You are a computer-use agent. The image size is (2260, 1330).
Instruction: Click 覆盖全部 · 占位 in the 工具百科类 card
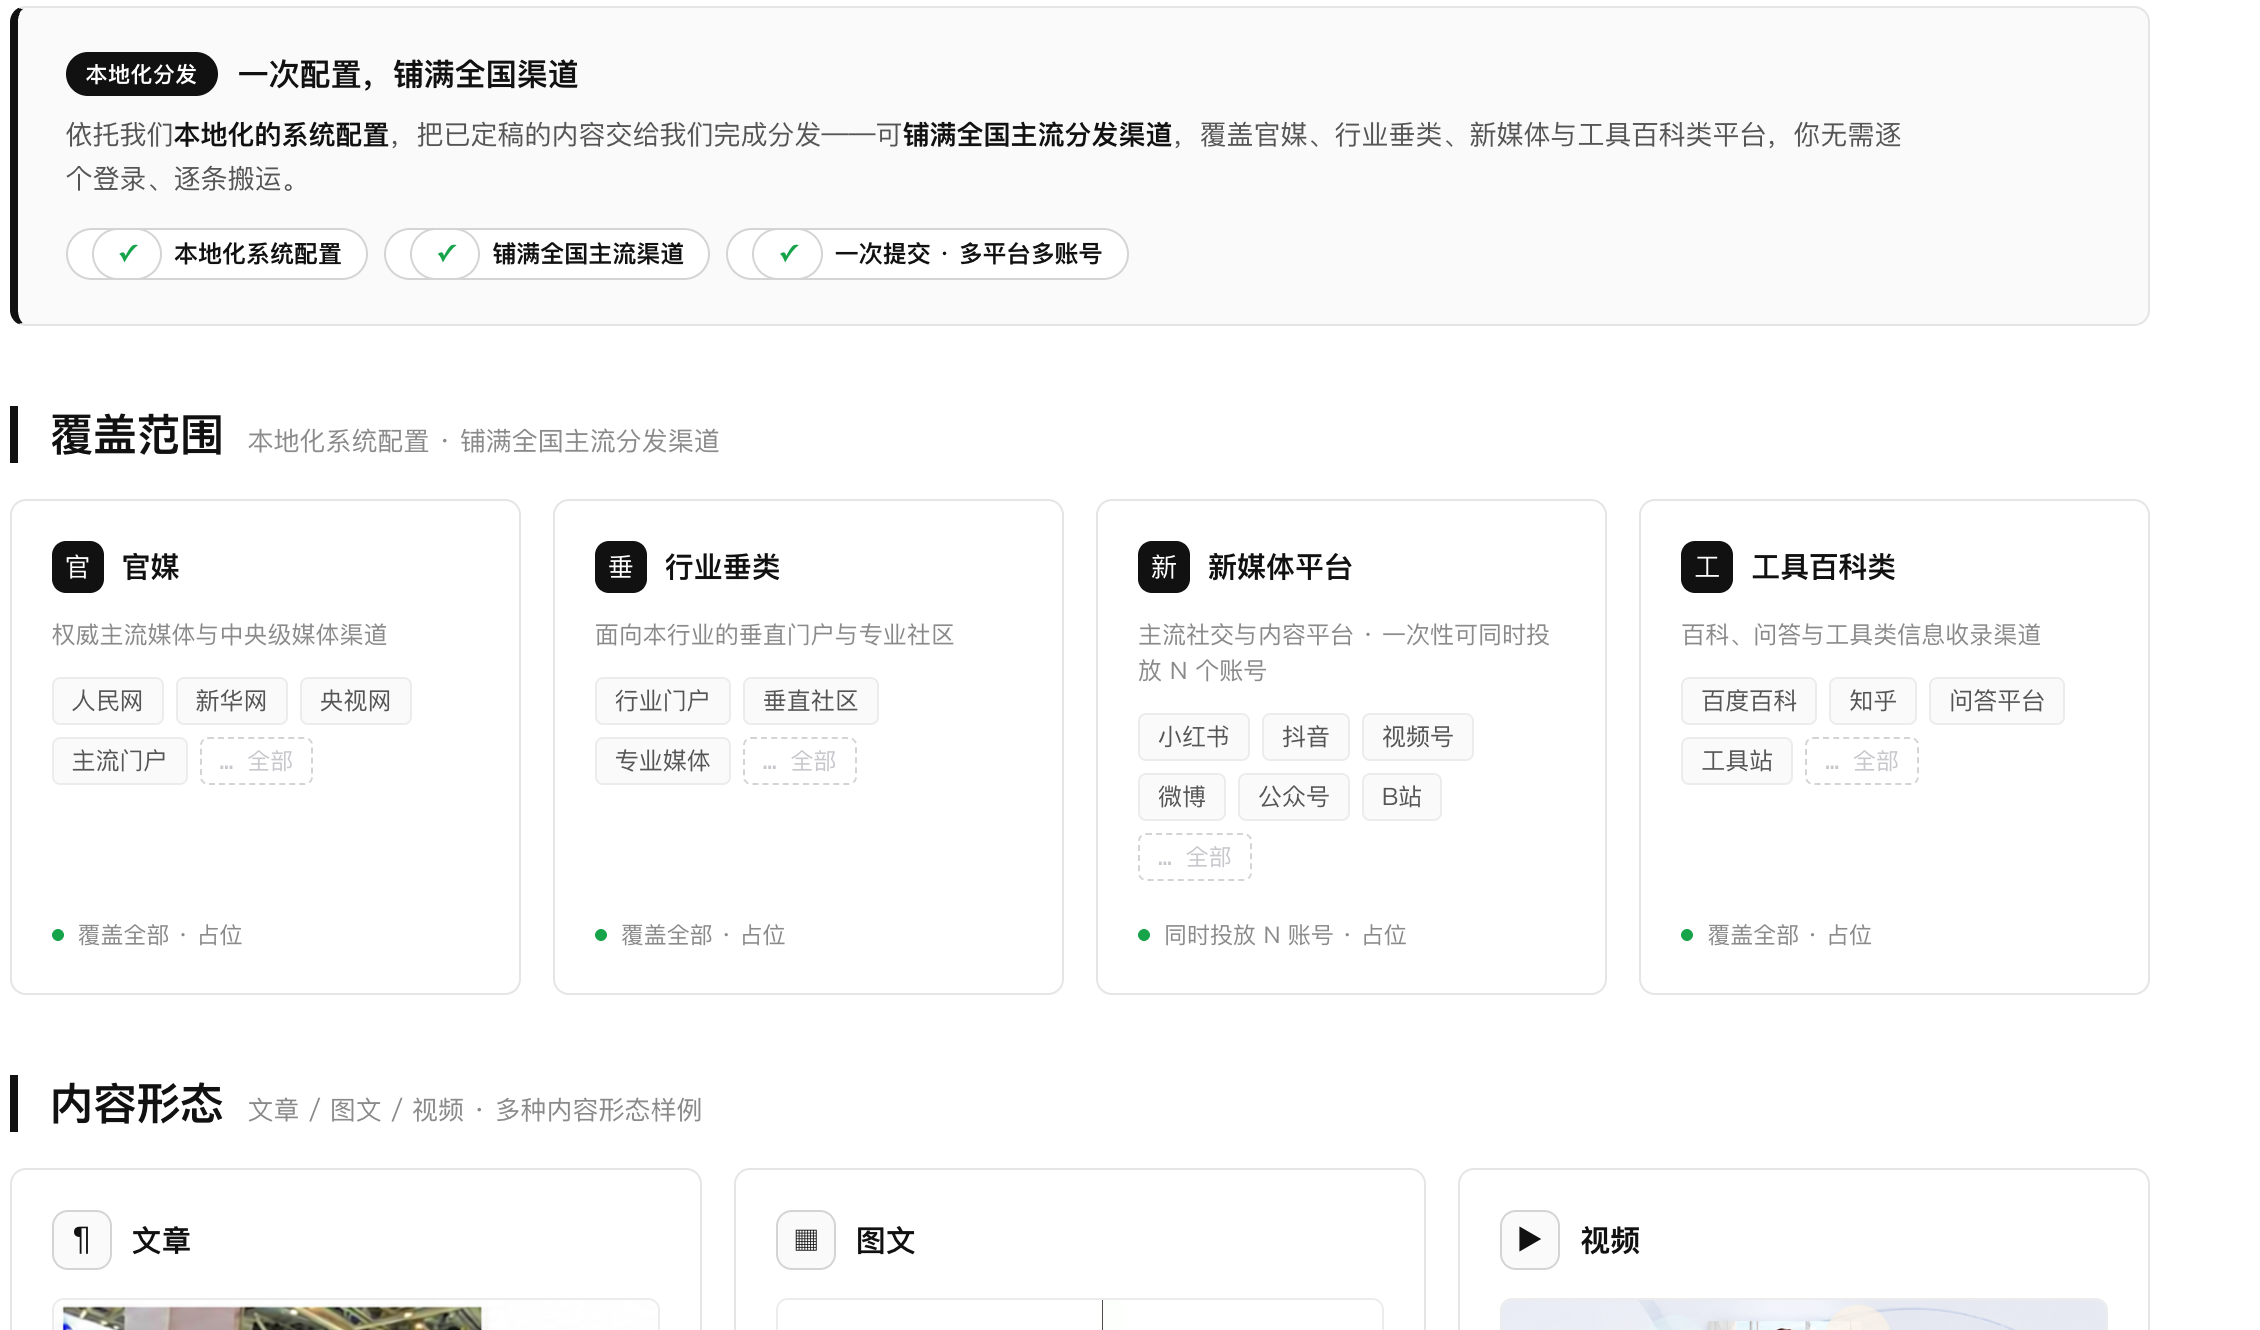(x=1789, y=935)
